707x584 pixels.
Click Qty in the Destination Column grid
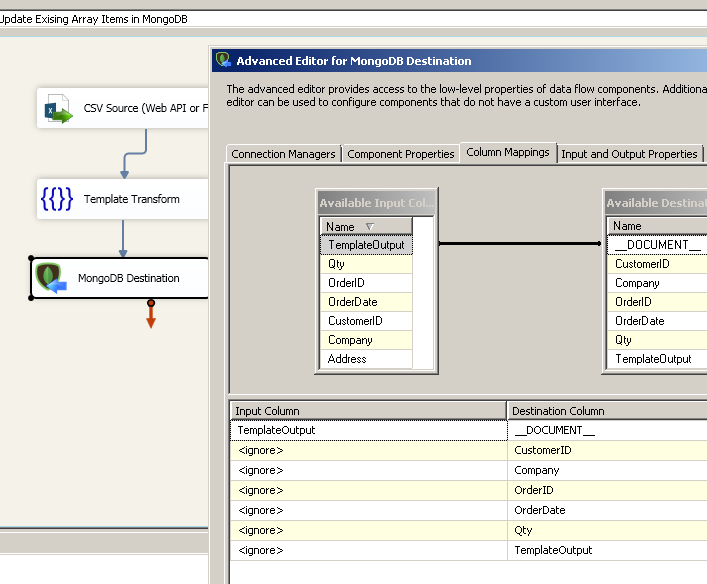(607, 530)
